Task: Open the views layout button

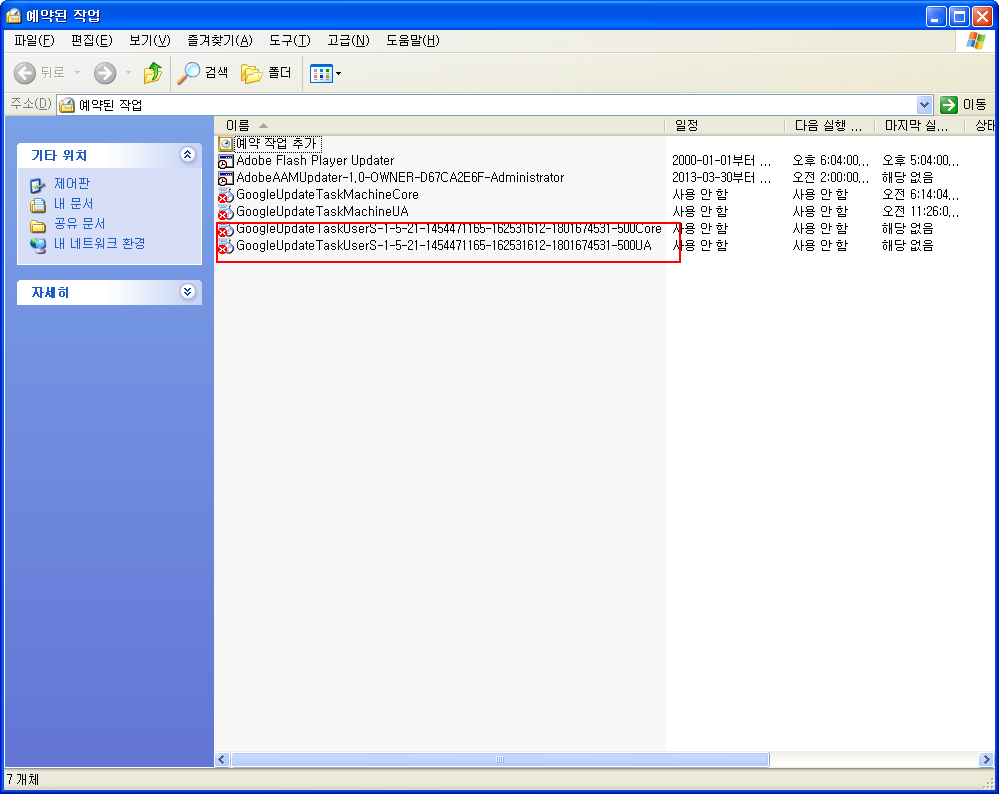Action: click(x=321, y=73)
